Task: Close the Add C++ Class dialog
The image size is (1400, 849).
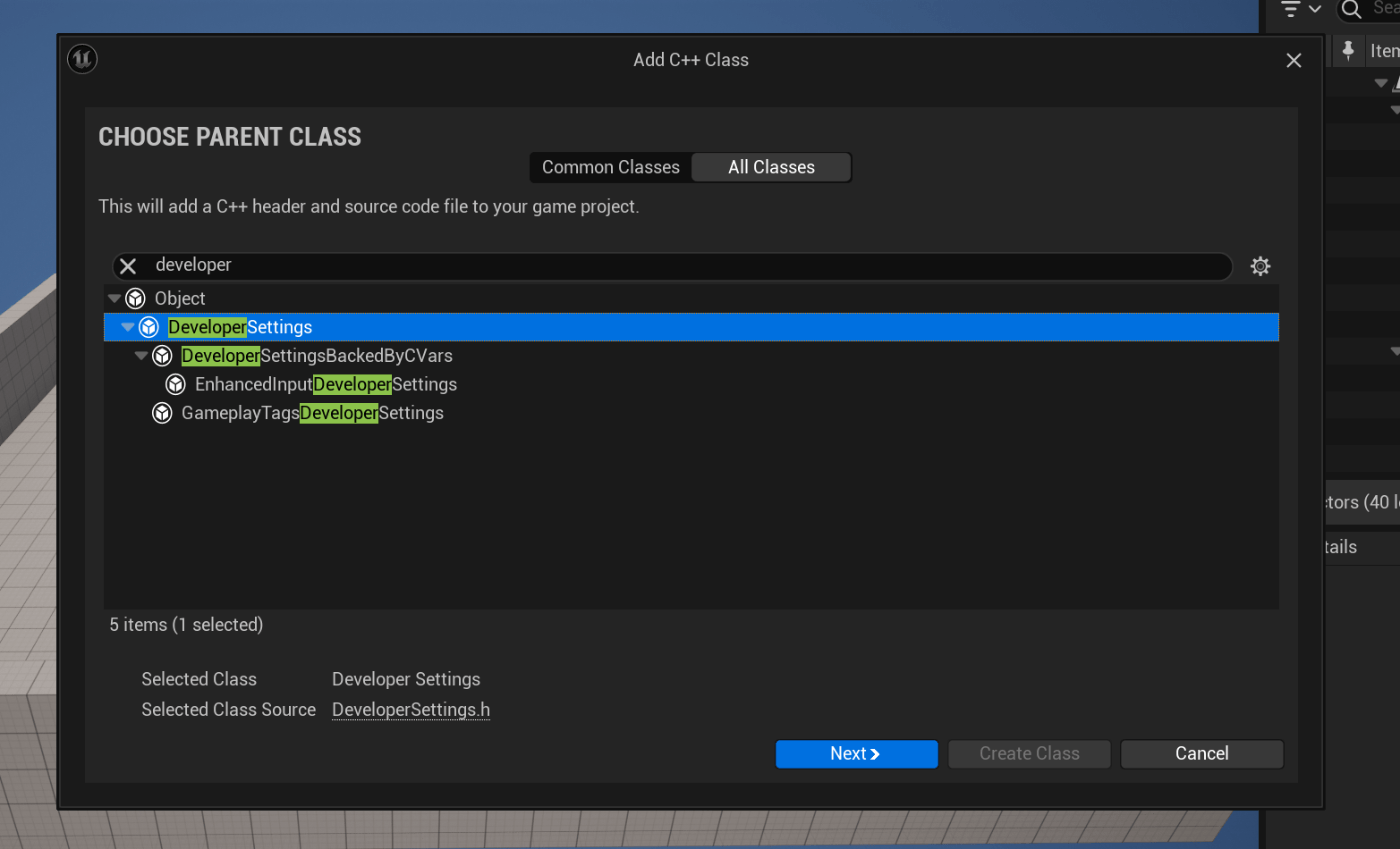Action: (x=1294, y=61)
